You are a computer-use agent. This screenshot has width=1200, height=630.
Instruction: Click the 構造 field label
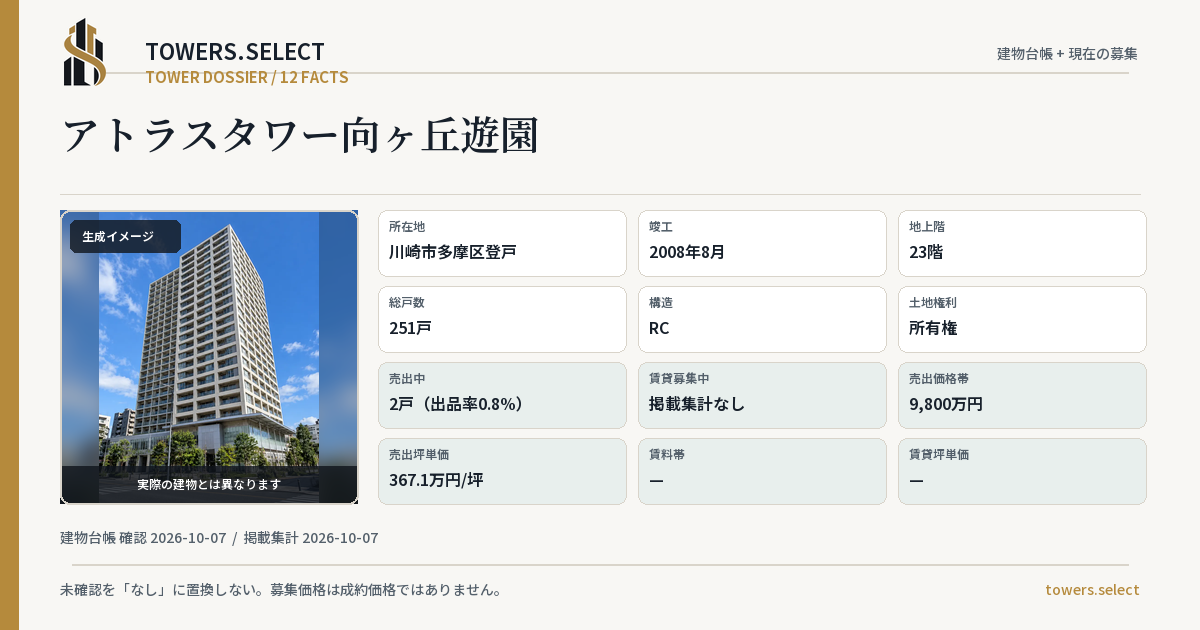(x=661, y=303)
